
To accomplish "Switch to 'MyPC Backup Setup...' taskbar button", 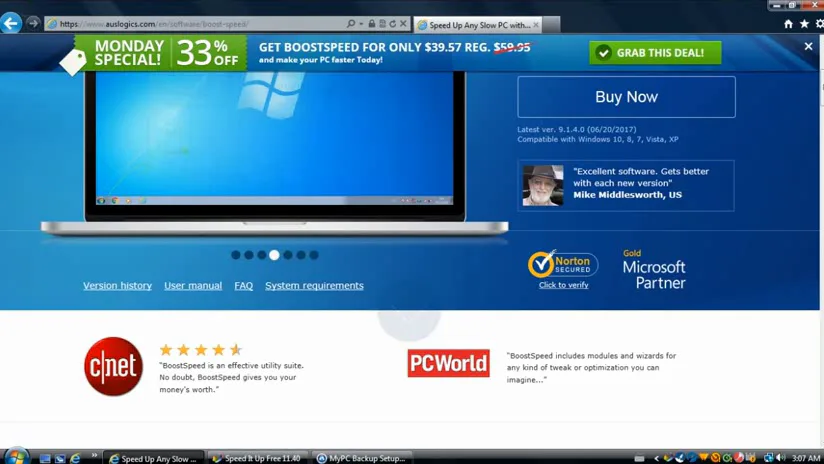I will pos(362,458).
